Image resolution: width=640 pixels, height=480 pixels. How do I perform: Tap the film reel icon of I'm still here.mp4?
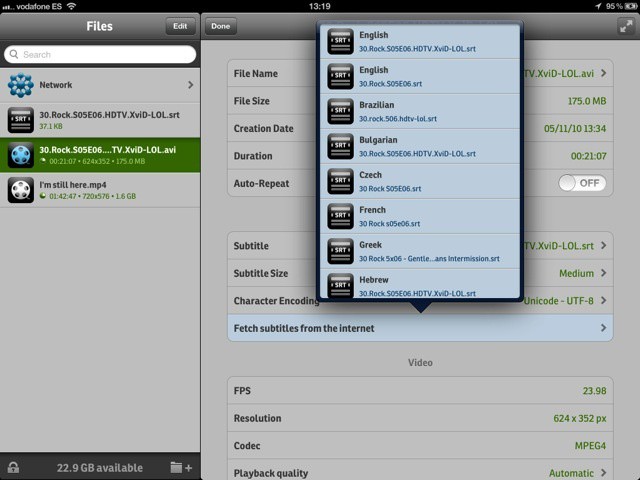(20, 190)
